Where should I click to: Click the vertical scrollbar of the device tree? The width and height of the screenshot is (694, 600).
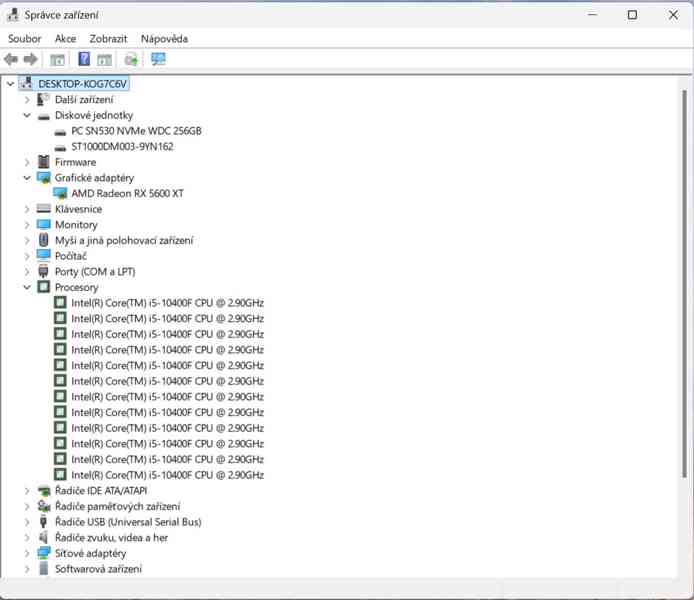pos(685,283)
